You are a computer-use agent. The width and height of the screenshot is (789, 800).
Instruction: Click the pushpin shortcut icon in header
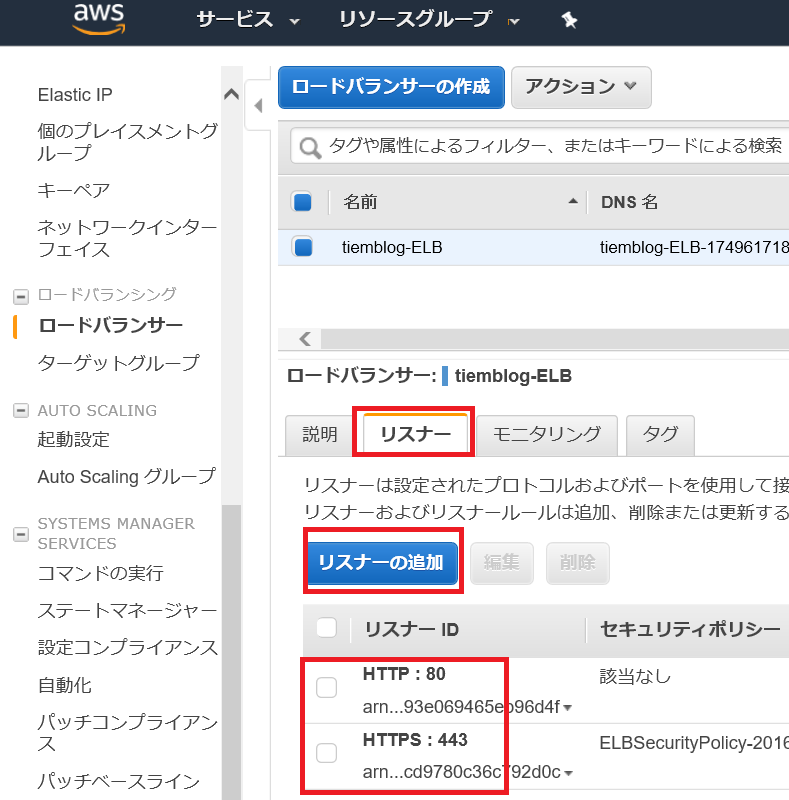point(569,21)
